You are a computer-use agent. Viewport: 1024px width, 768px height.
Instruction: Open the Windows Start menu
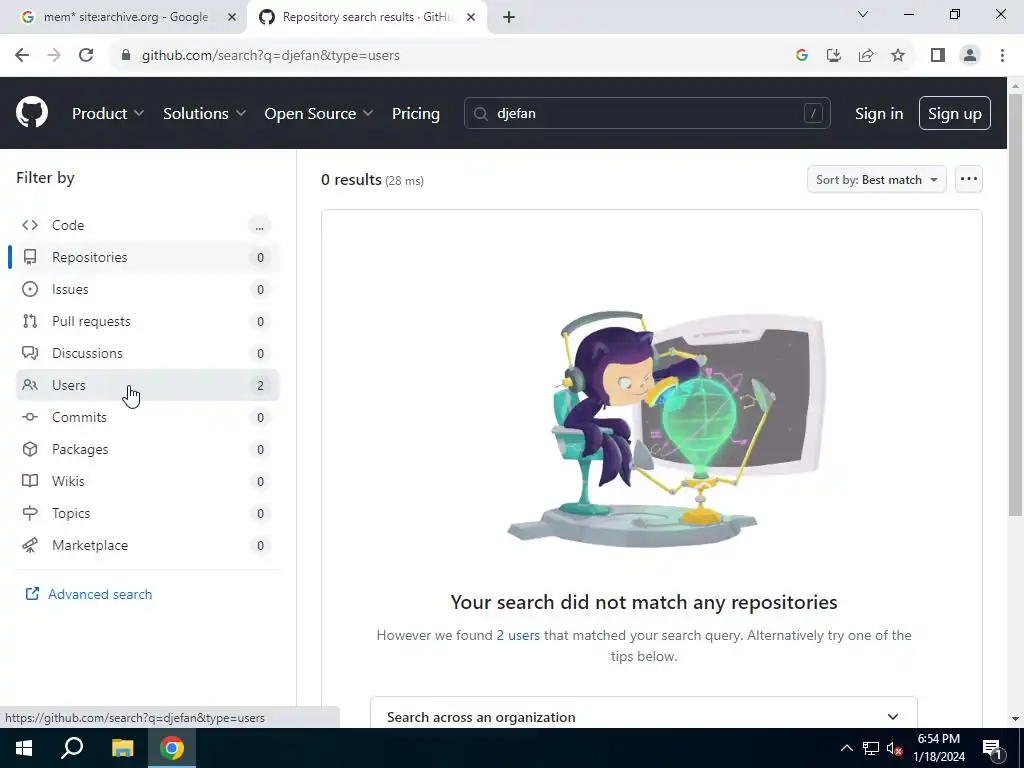24,748
